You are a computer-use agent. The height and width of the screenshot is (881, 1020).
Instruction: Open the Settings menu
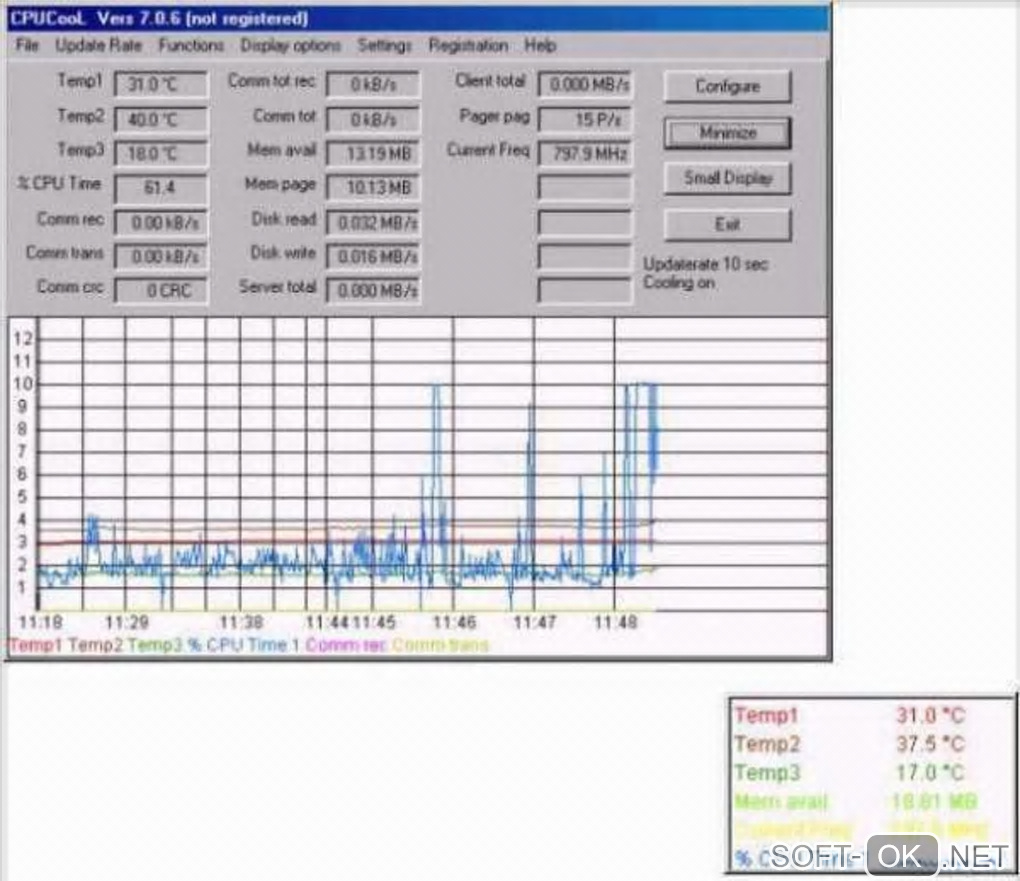click(384, 46)
